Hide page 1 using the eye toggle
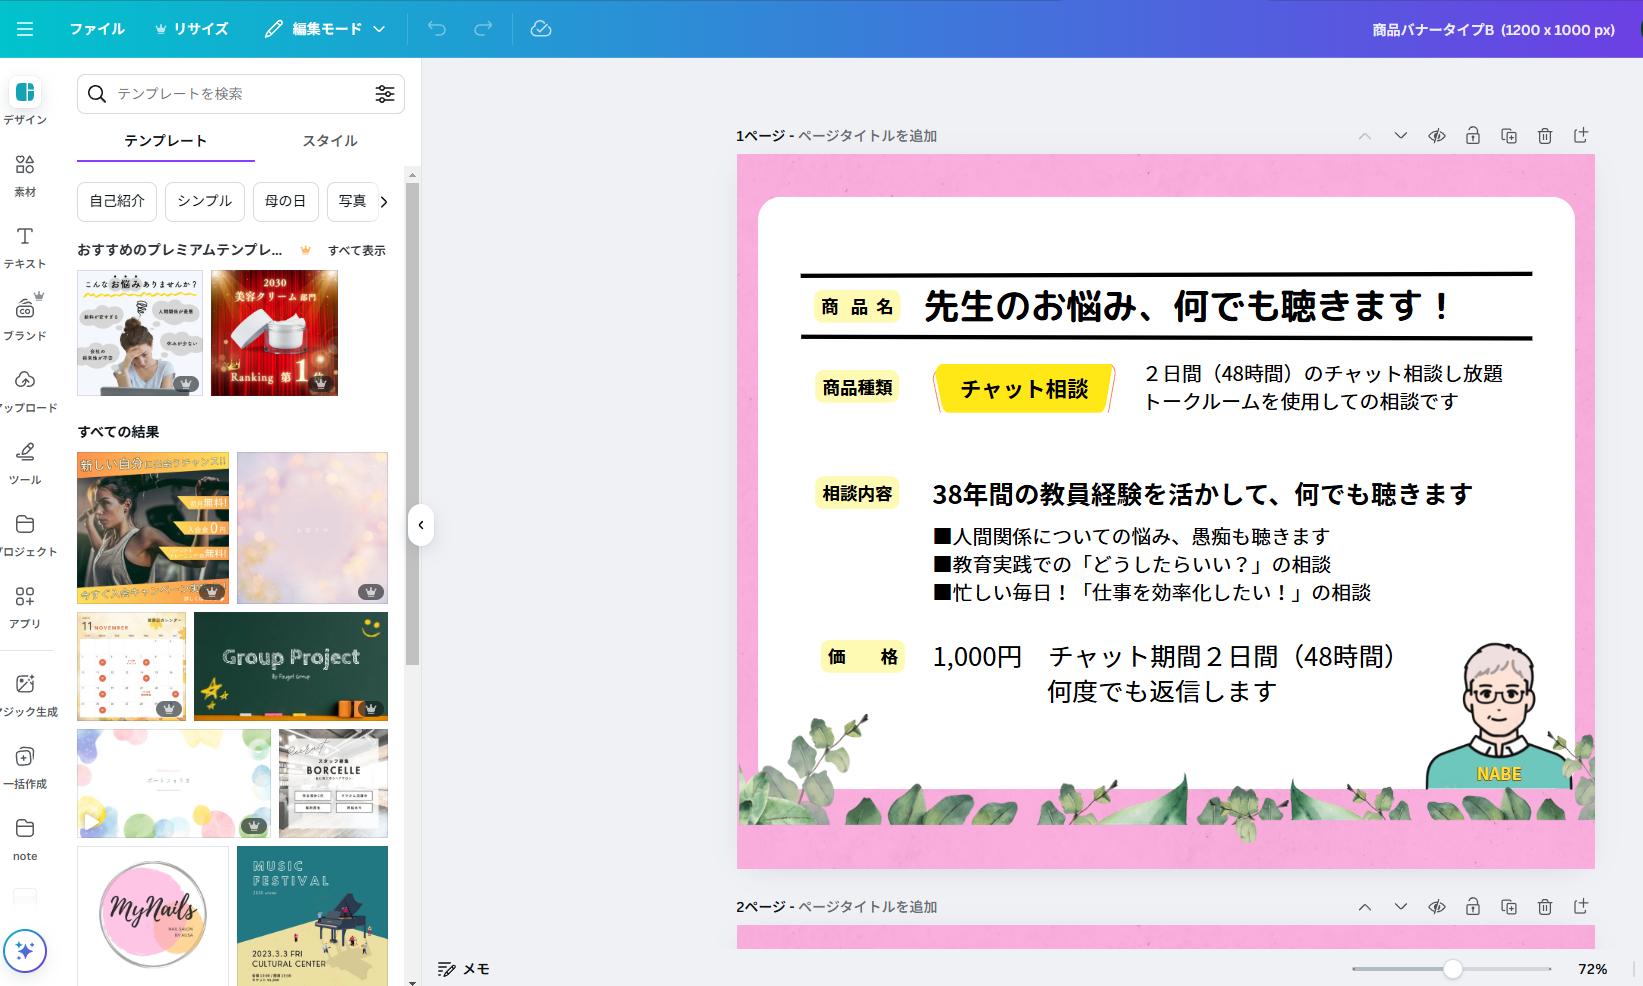Viewport: 1643px width, 986px height. click(x=1437, y=136)
